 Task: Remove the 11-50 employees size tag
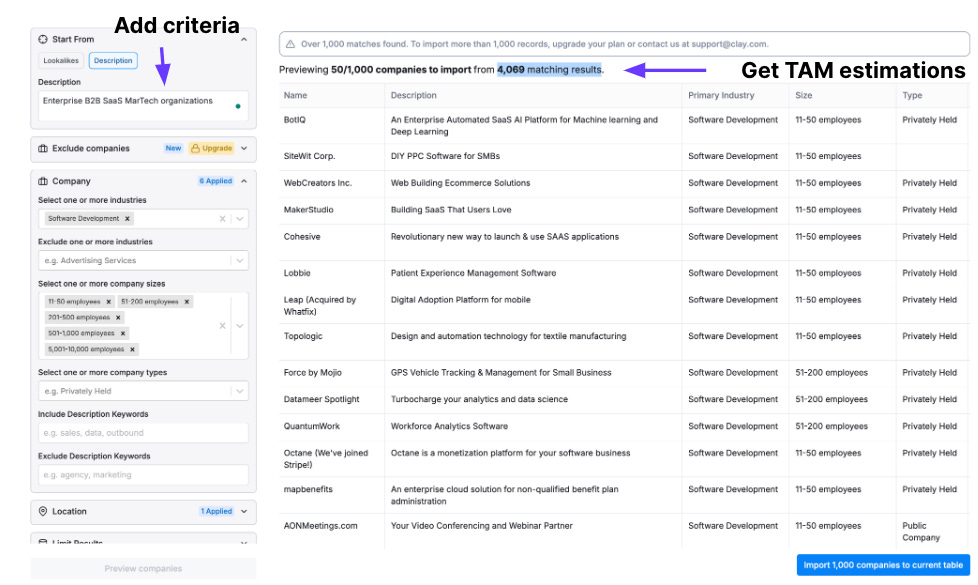(x=109, y=302)
